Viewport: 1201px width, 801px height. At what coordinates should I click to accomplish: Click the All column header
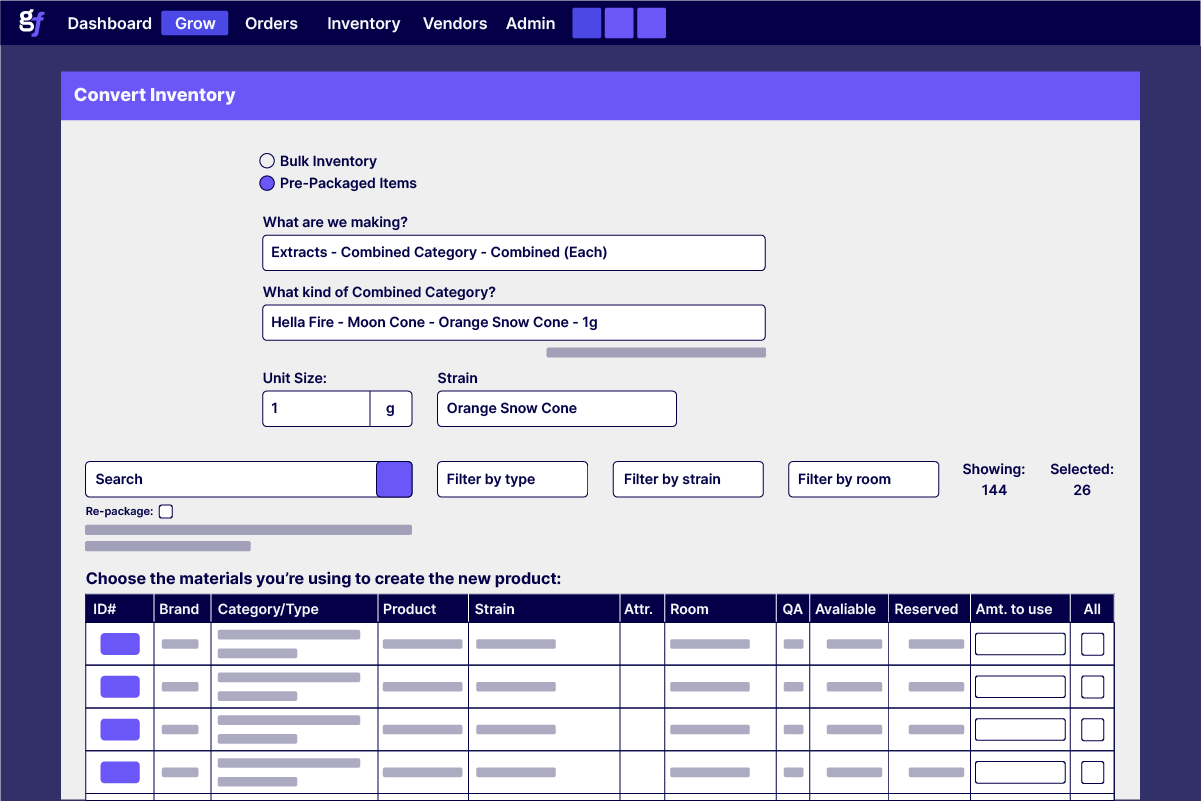tap(1092, 609)
